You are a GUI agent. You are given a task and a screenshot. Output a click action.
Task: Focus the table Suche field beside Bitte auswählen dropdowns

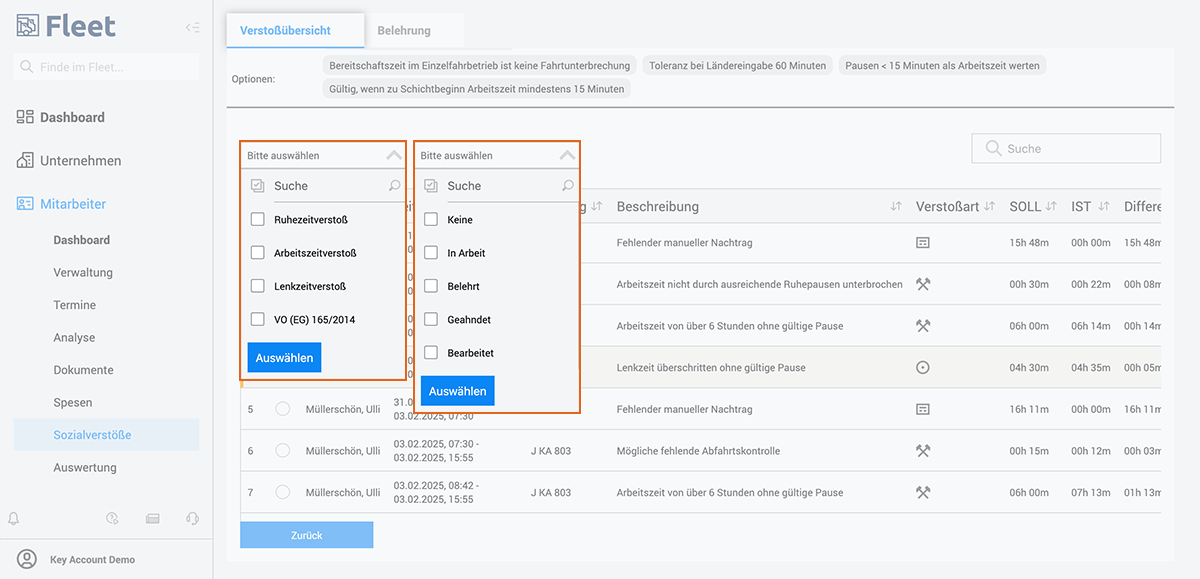click(x=1066, y=148)
